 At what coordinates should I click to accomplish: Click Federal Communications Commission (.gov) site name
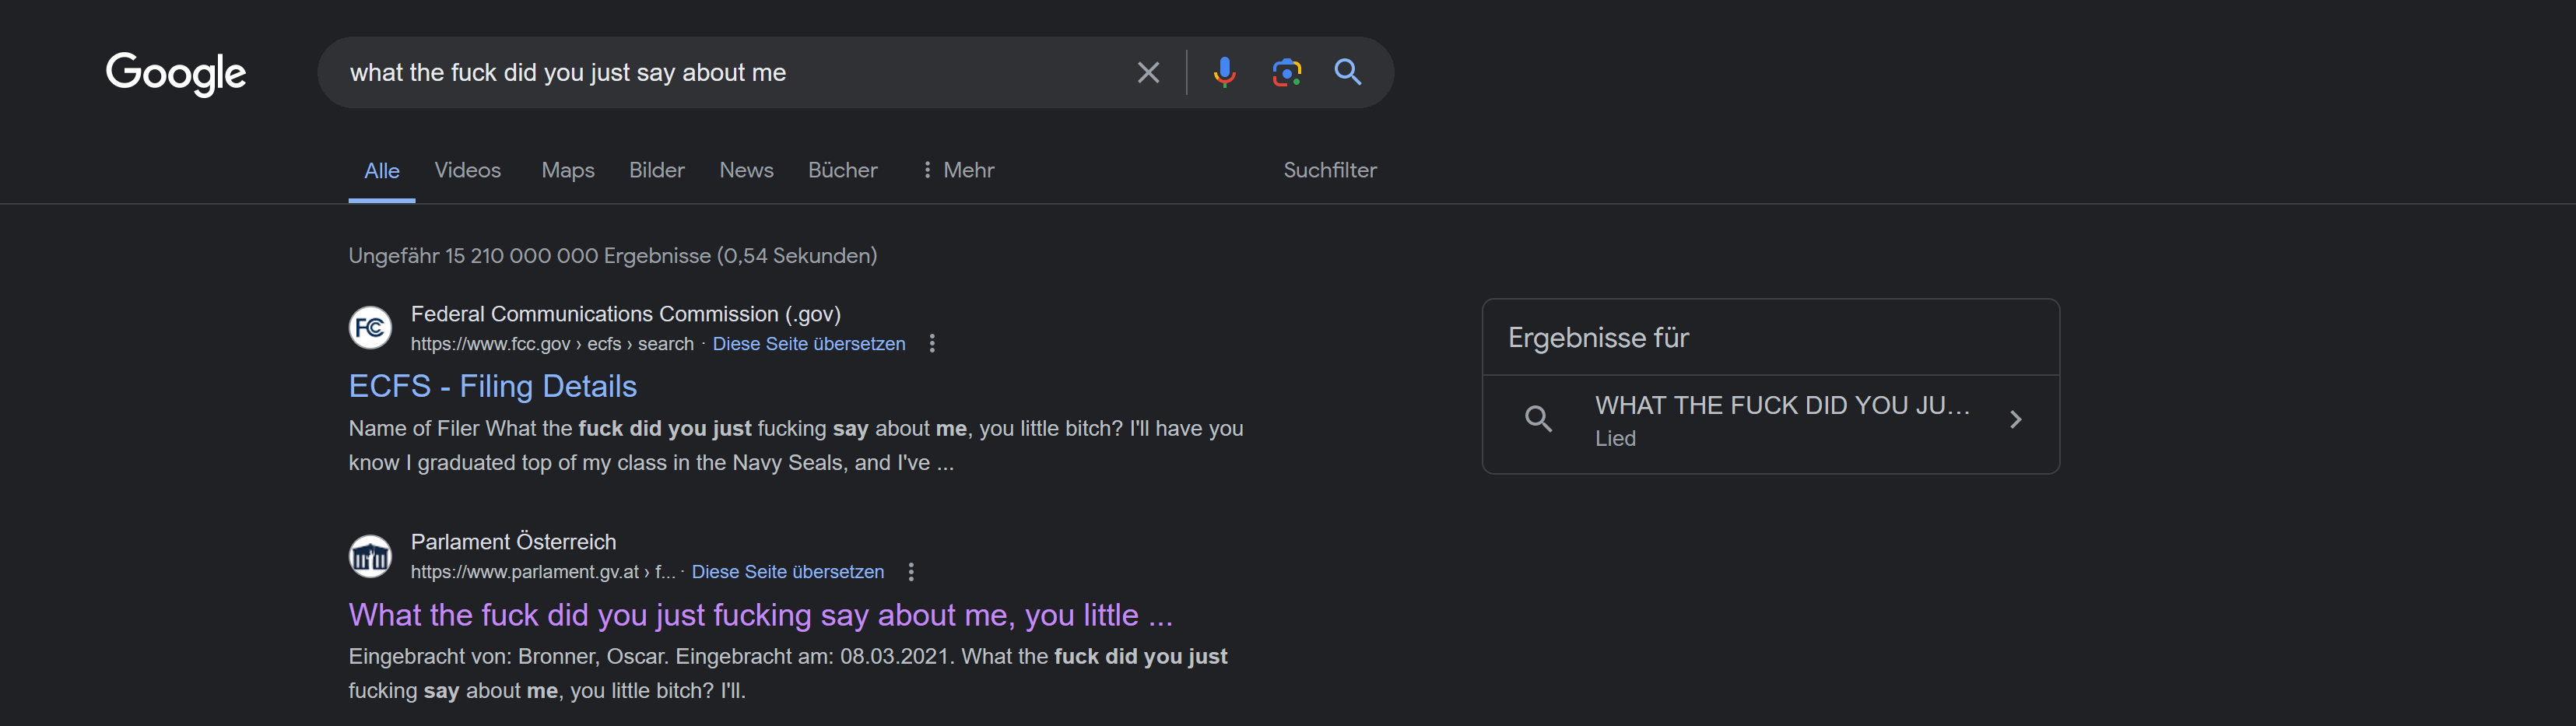626,314
